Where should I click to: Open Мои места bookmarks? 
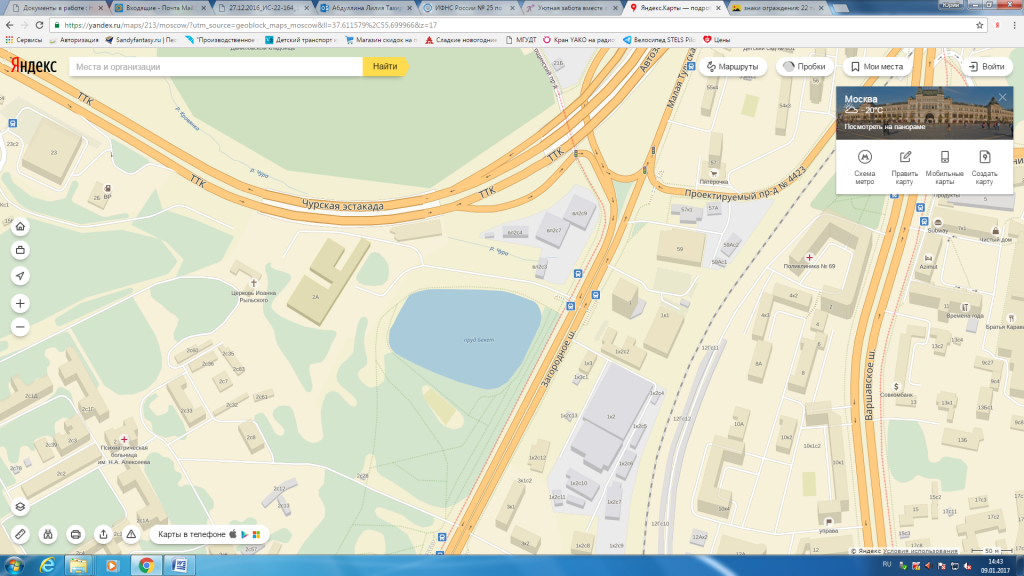click(x=877, y=67)
